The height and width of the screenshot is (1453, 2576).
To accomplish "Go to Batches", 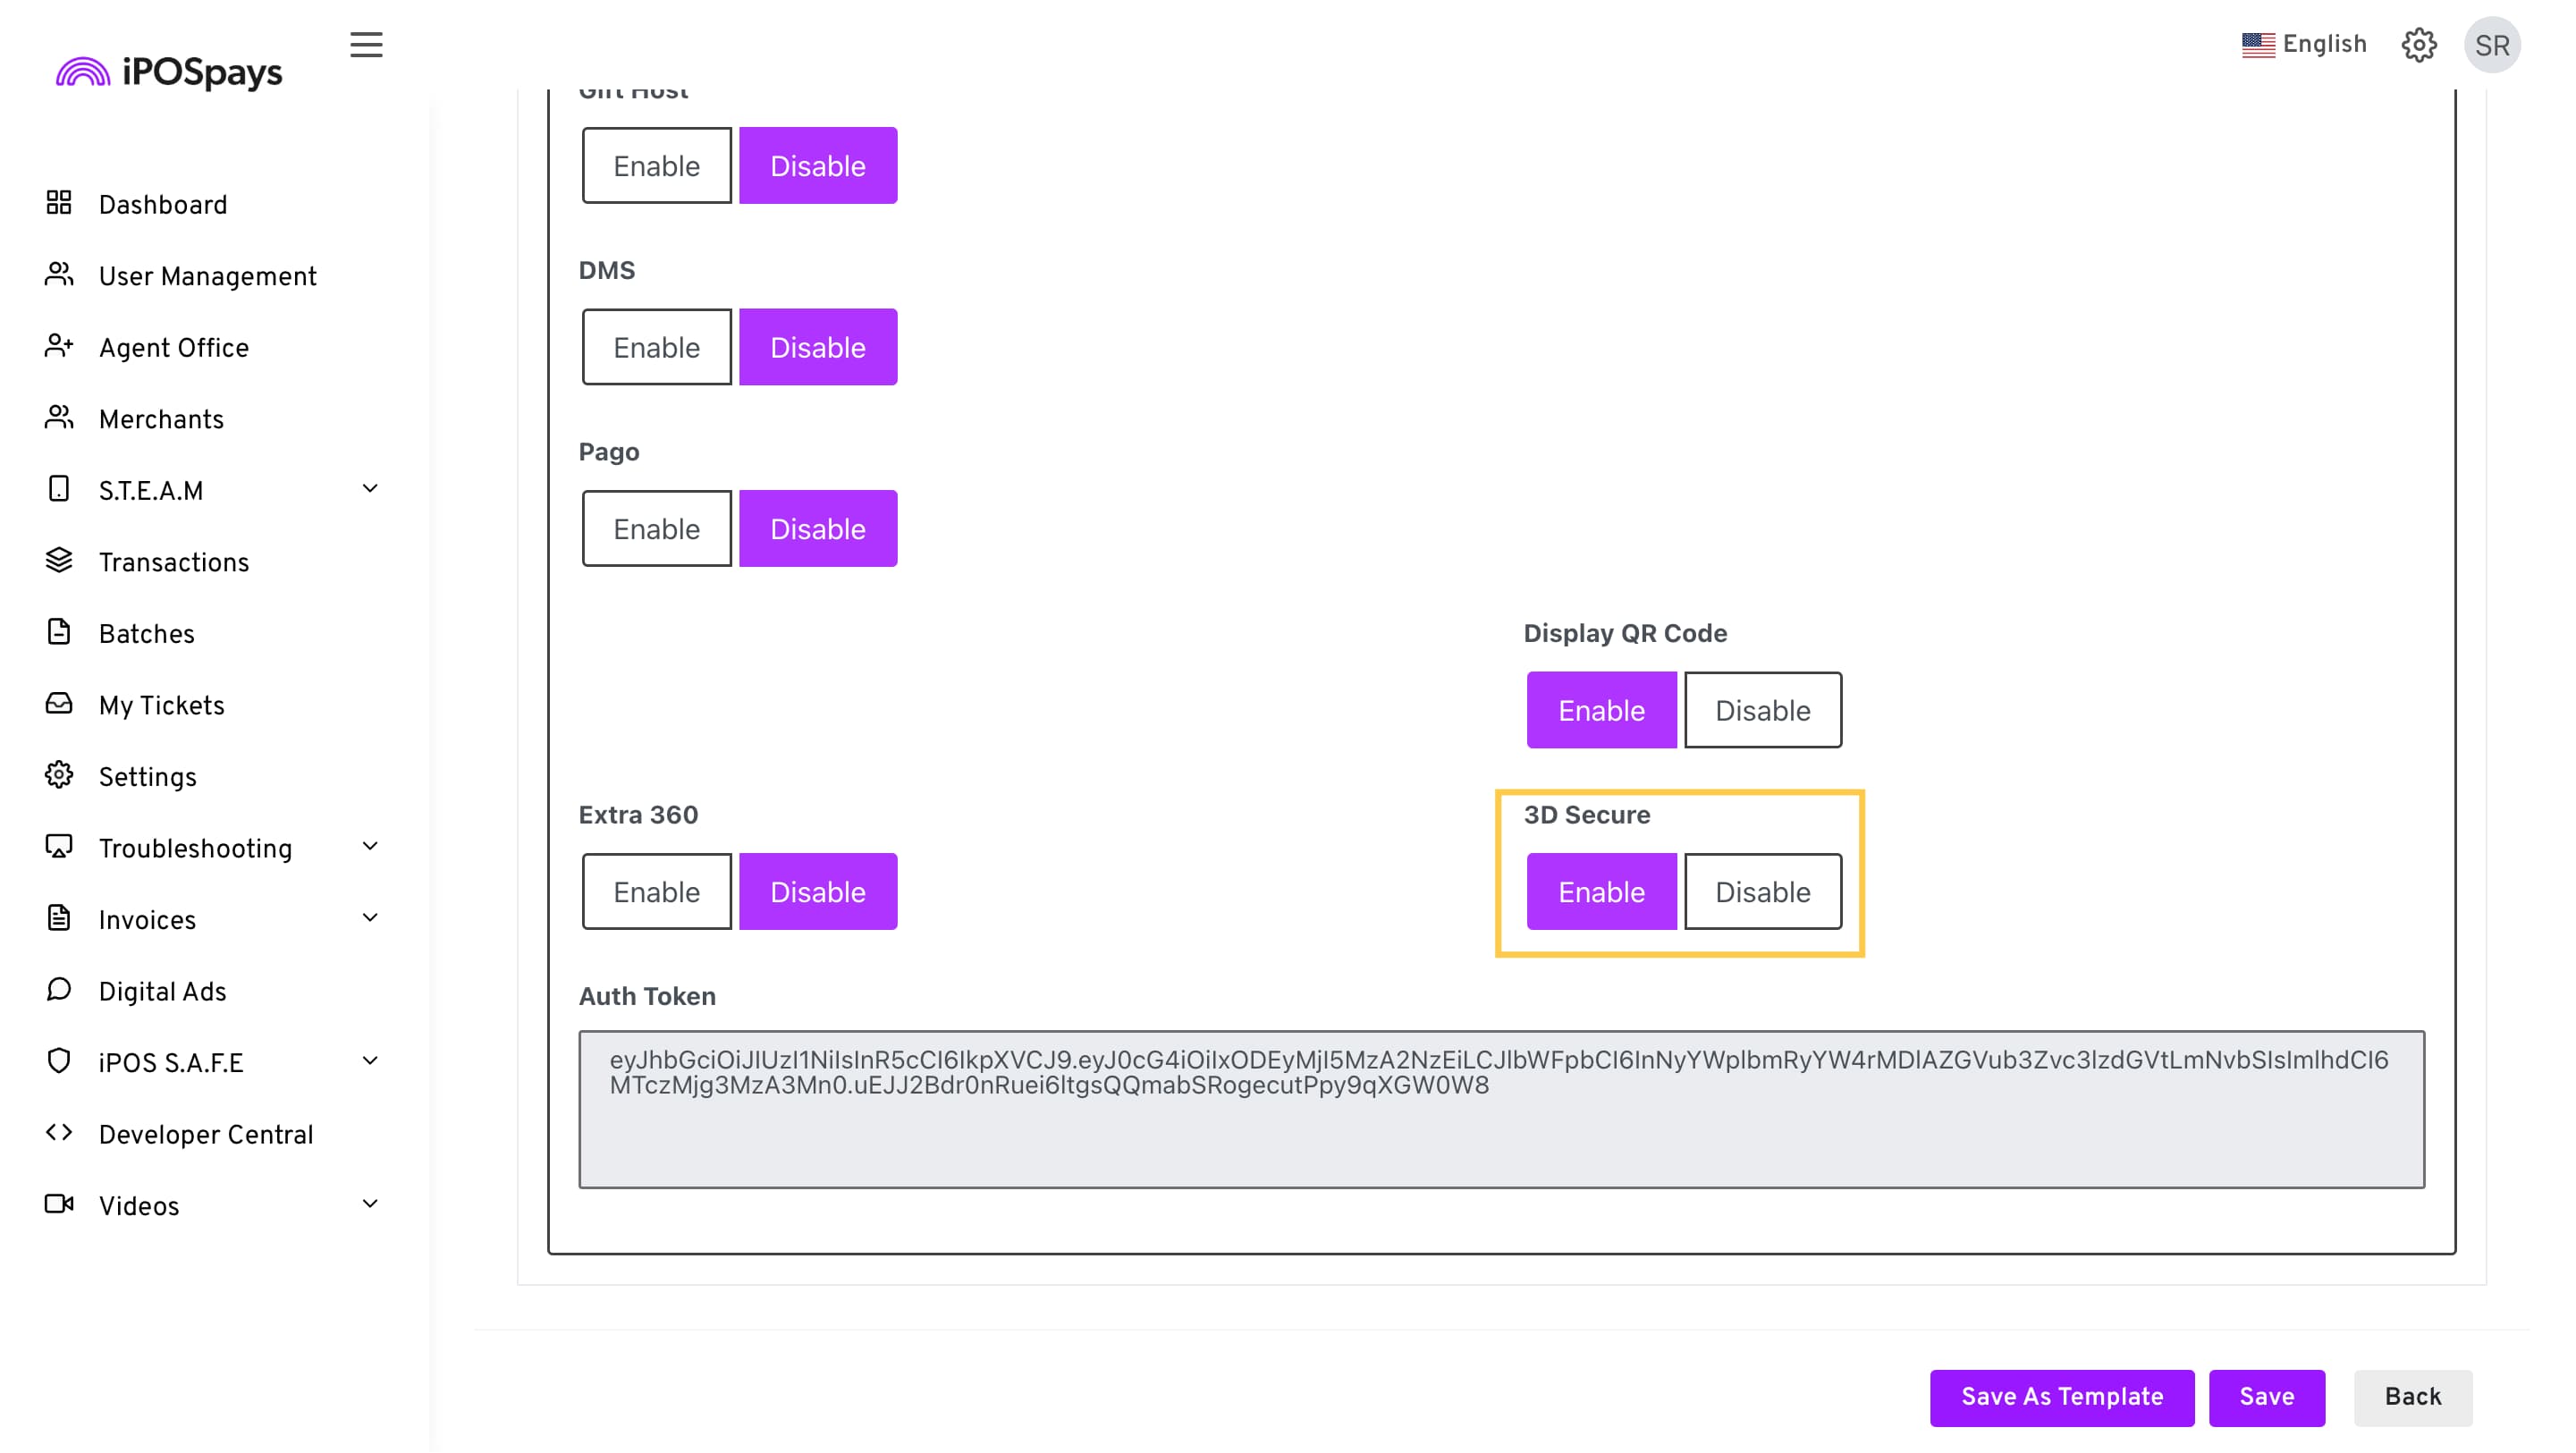I will (147, 634).
